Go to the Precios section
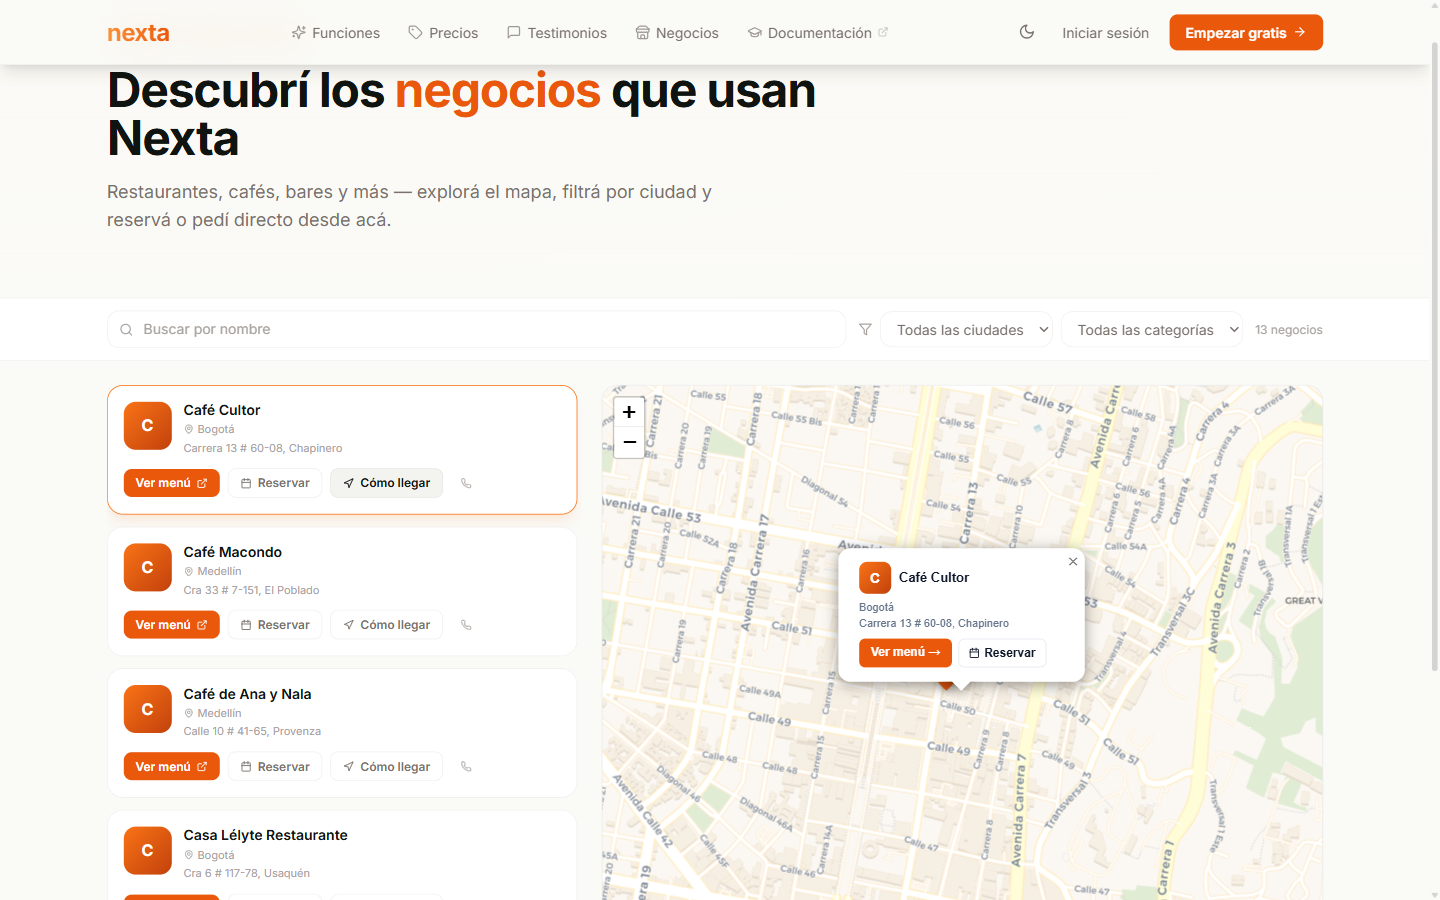The height and width of the screenshot is (900, 1440). [x=443, y=33]
